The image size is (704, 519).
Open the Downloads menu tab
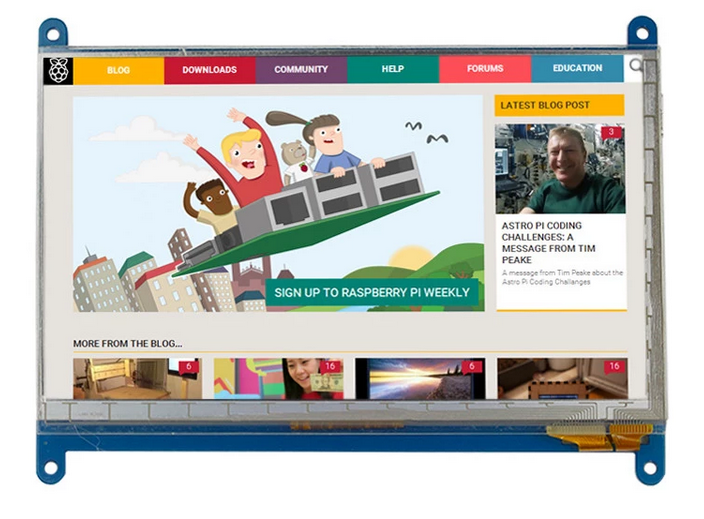[x=210, y=70]
